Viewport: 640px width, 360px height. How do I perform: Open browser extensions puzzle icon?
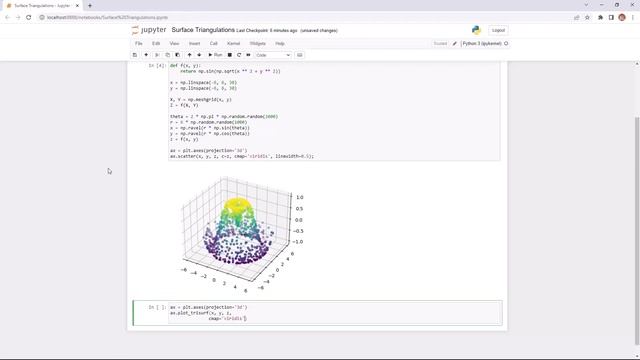[600, 18]
